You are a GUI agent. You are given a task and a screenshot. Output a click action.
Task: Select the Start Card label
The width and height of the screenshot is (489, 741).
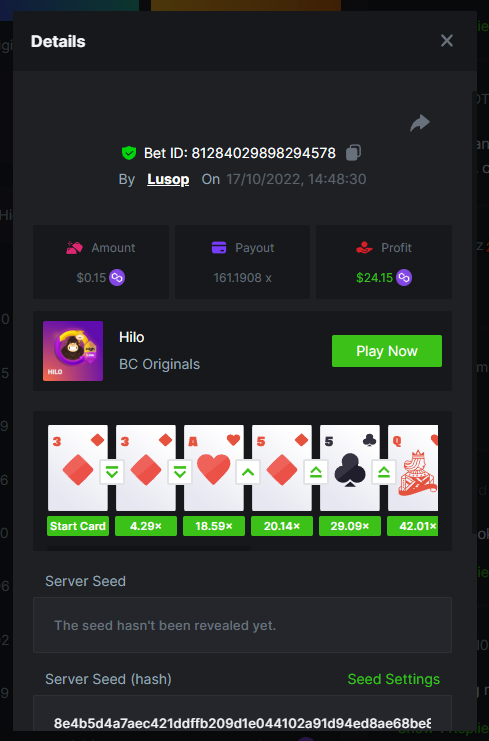pos(78,526)
